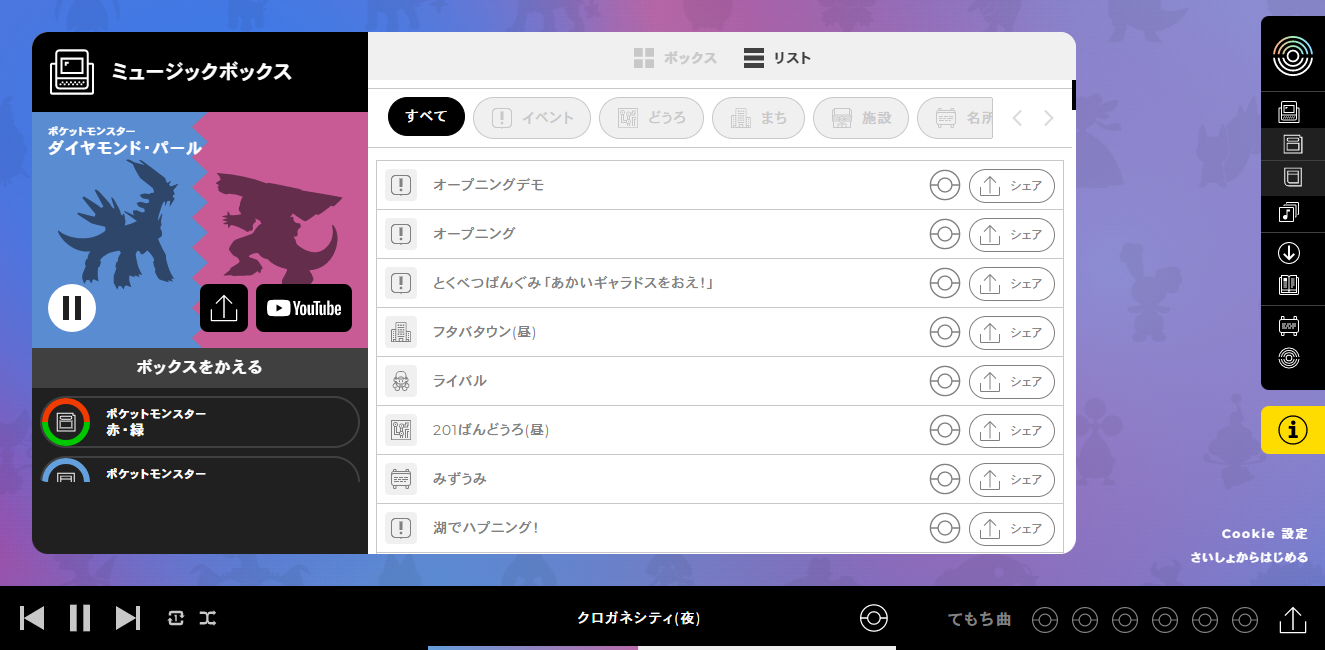The image size is (1325, 650).
Task: Open the yellow information button
Action: (x=1292, y=430)
